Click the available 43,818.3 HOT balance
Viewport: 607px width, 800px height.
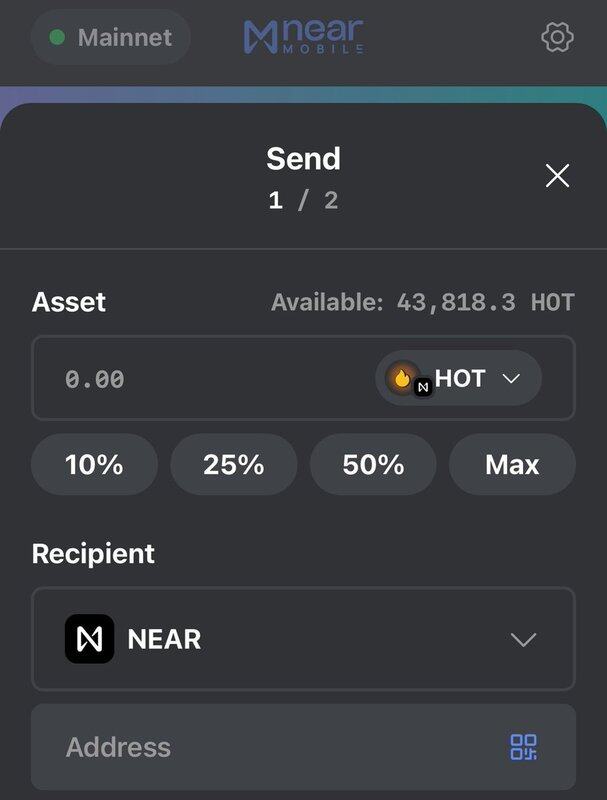tap(423, 303)
